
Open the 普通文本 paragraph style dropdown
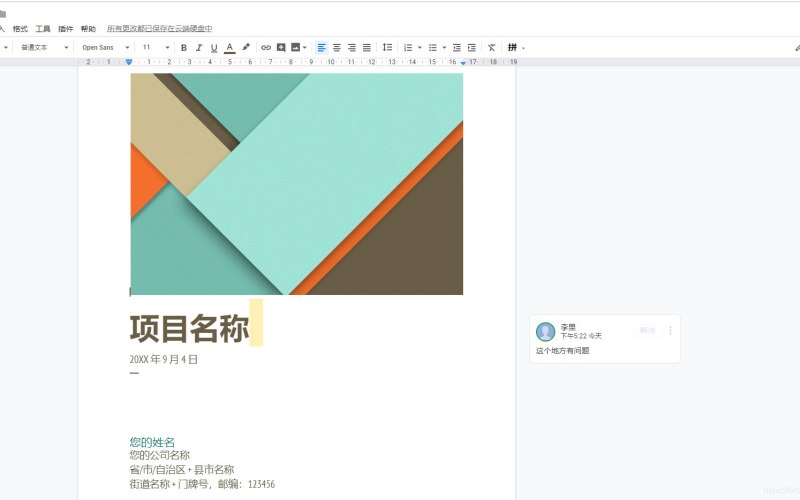(x=44, y=47)
